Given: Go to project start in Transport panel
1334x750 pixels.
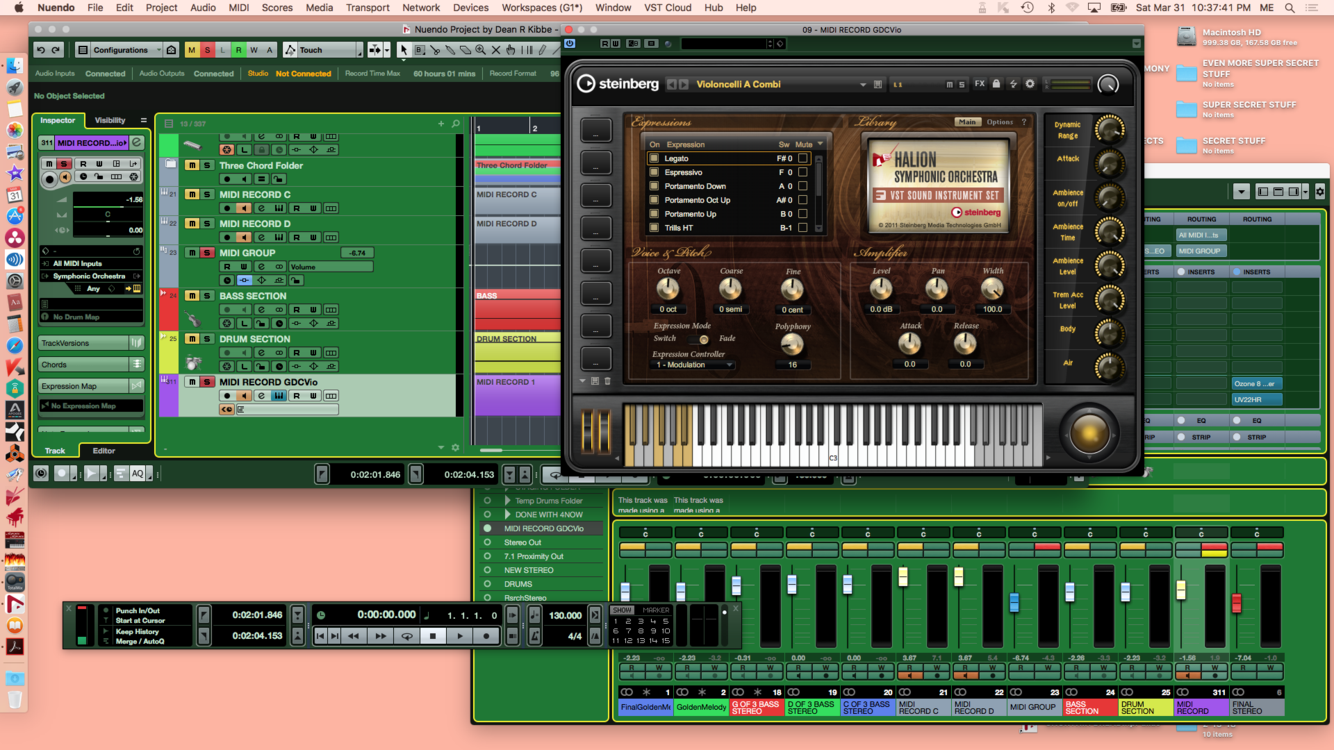Looking at the screenshot, I should (x=321, y=636).
